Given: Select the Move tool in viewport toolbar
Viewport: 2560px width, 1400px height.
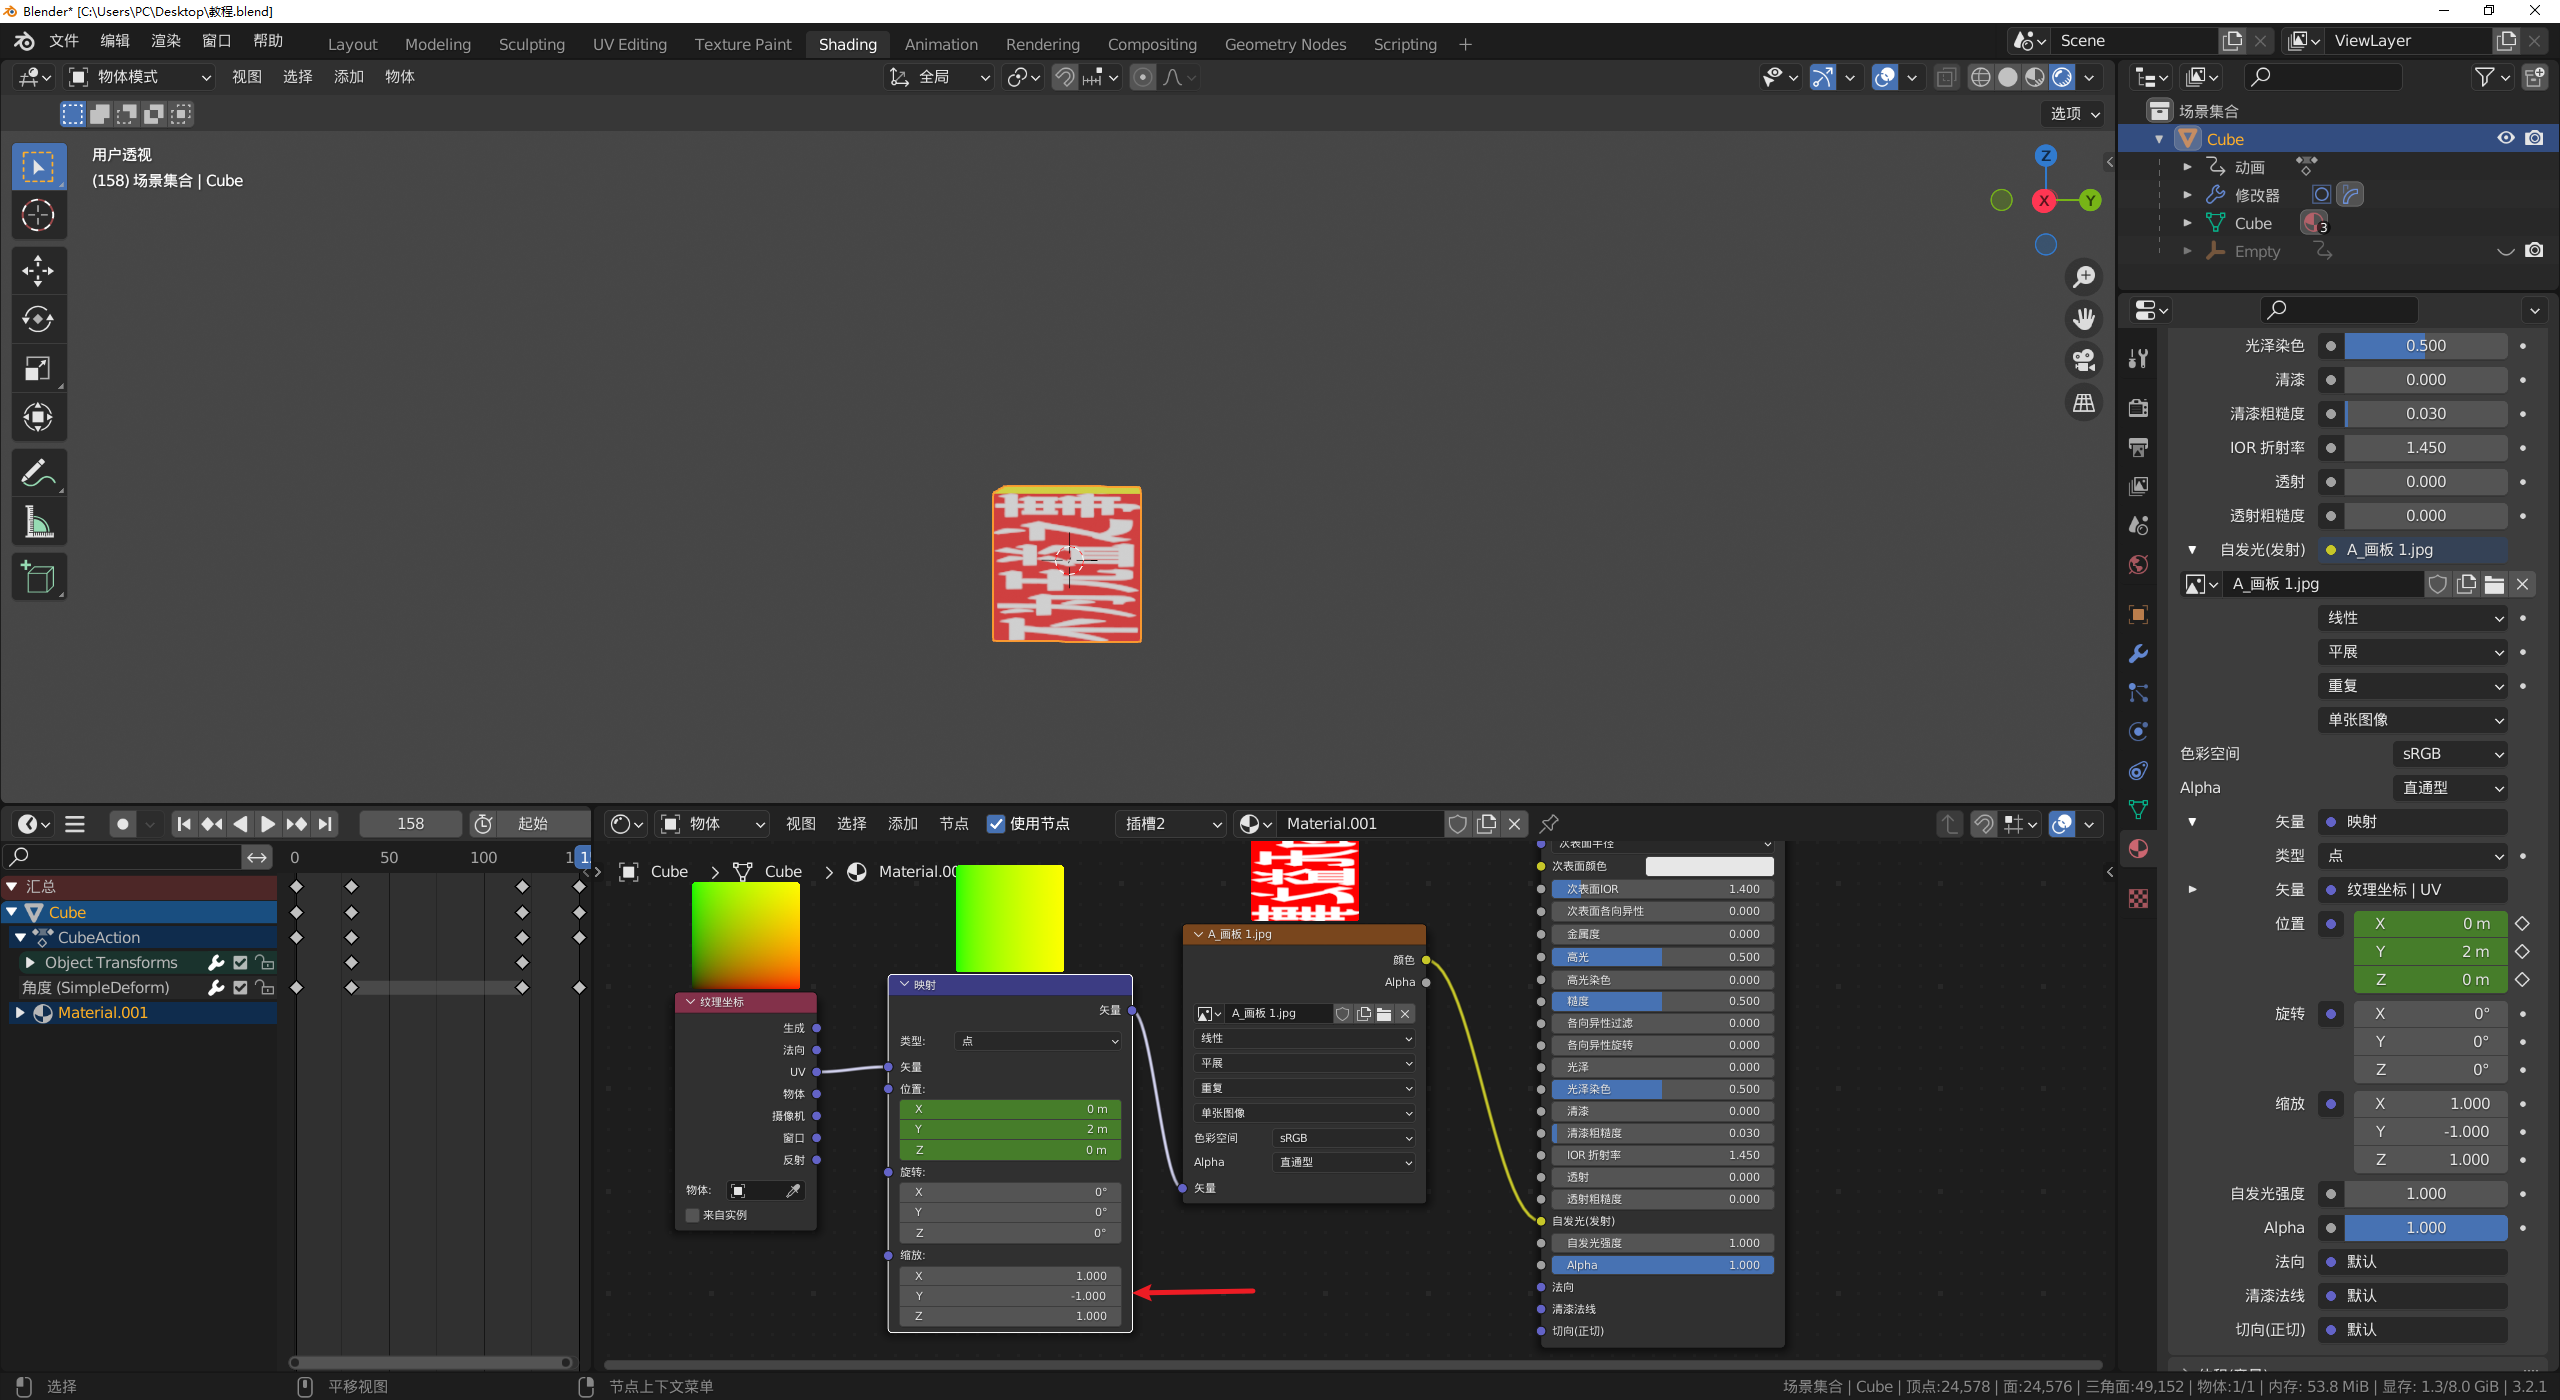Looking at the screenshot, I should pyautogui.click(x=38, y=270).
